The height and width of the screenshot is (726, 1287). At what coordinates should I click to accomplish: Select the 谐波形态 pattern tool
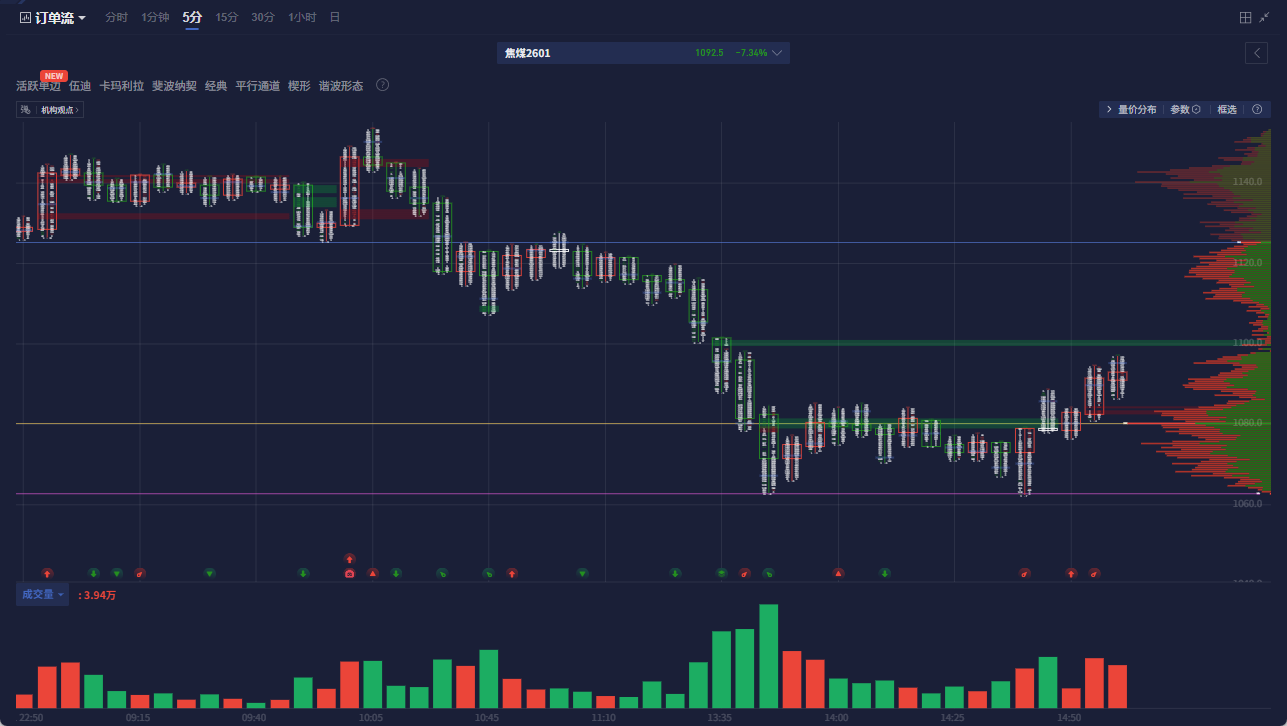341,86
